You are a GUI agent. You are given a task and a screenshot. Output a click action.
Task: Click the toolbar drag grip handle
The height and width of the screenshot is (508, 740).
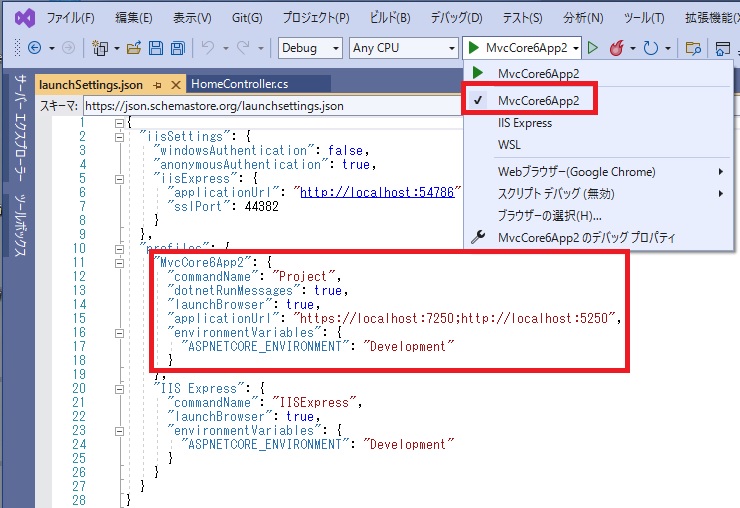click(18, 48)
